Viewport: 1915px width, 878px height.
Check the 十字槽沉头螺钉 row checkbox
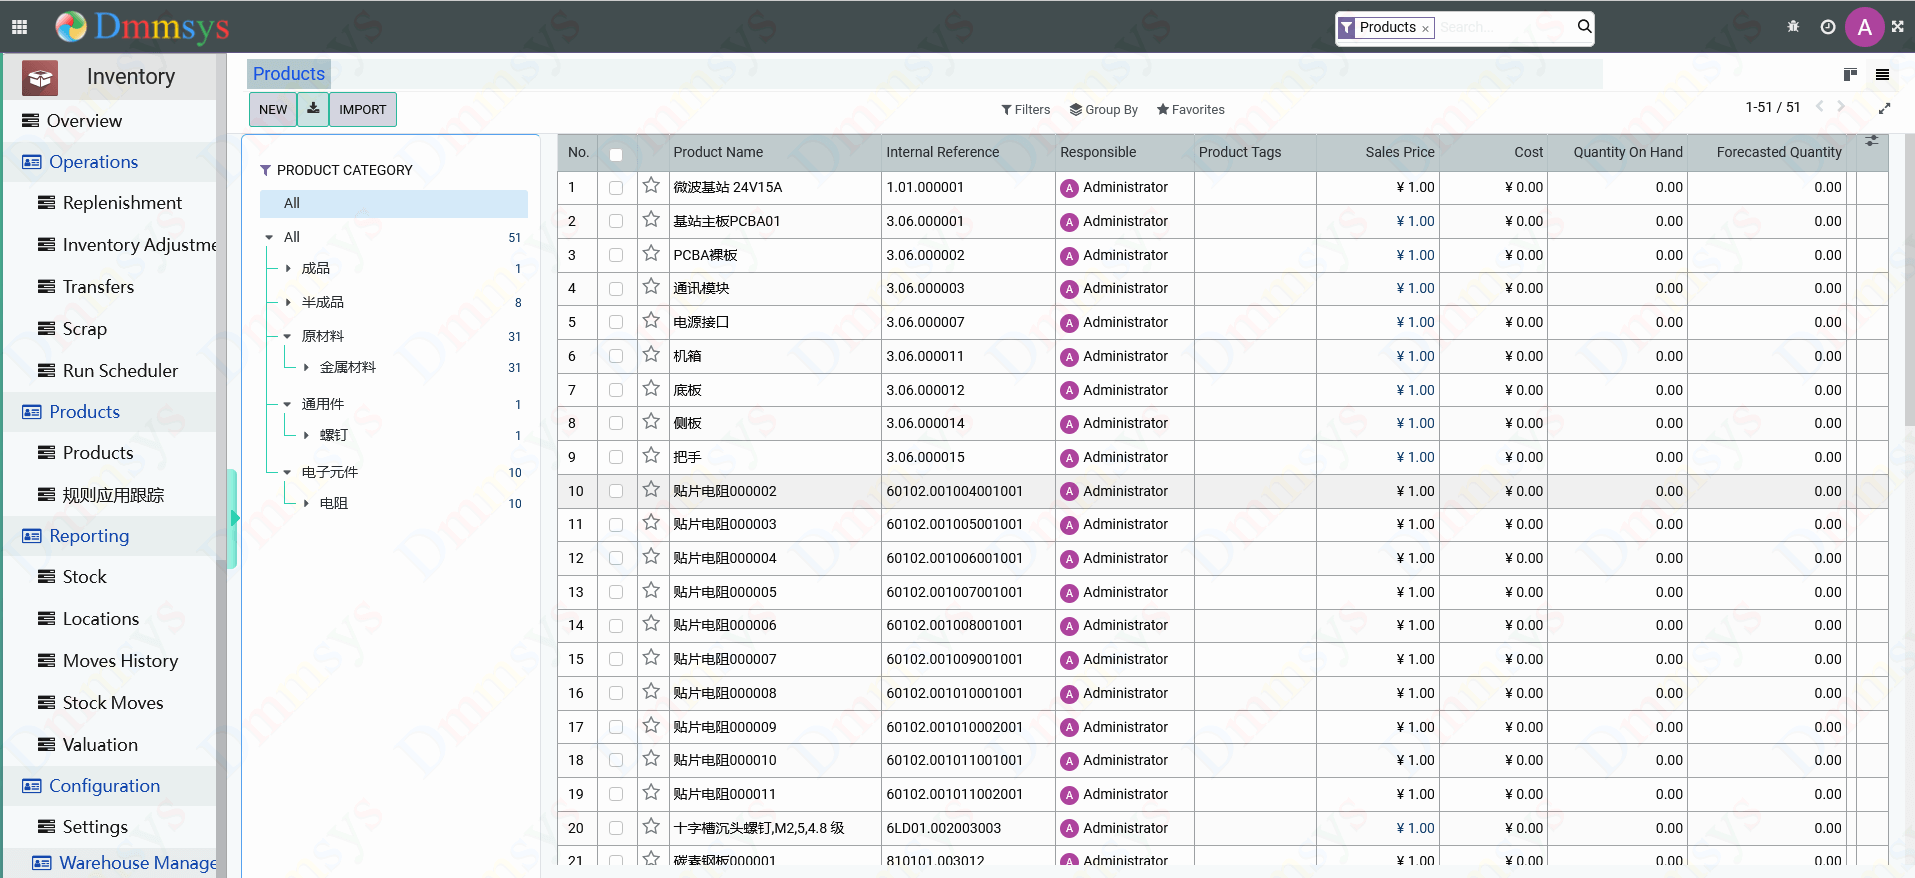616,829
